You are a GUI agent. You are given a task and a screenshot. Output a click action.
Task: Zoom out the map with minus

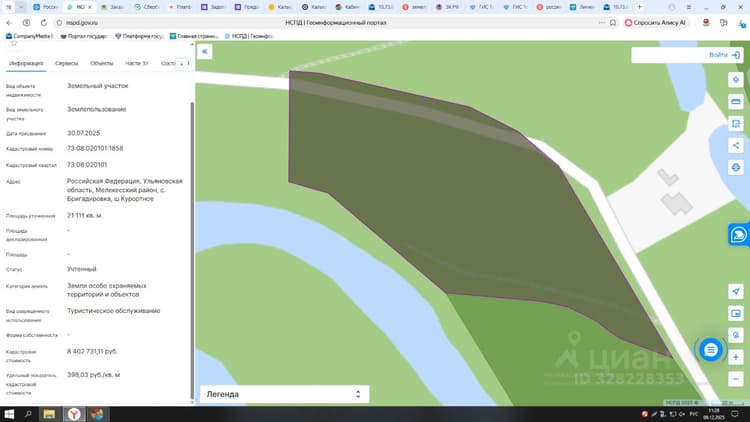736,379
